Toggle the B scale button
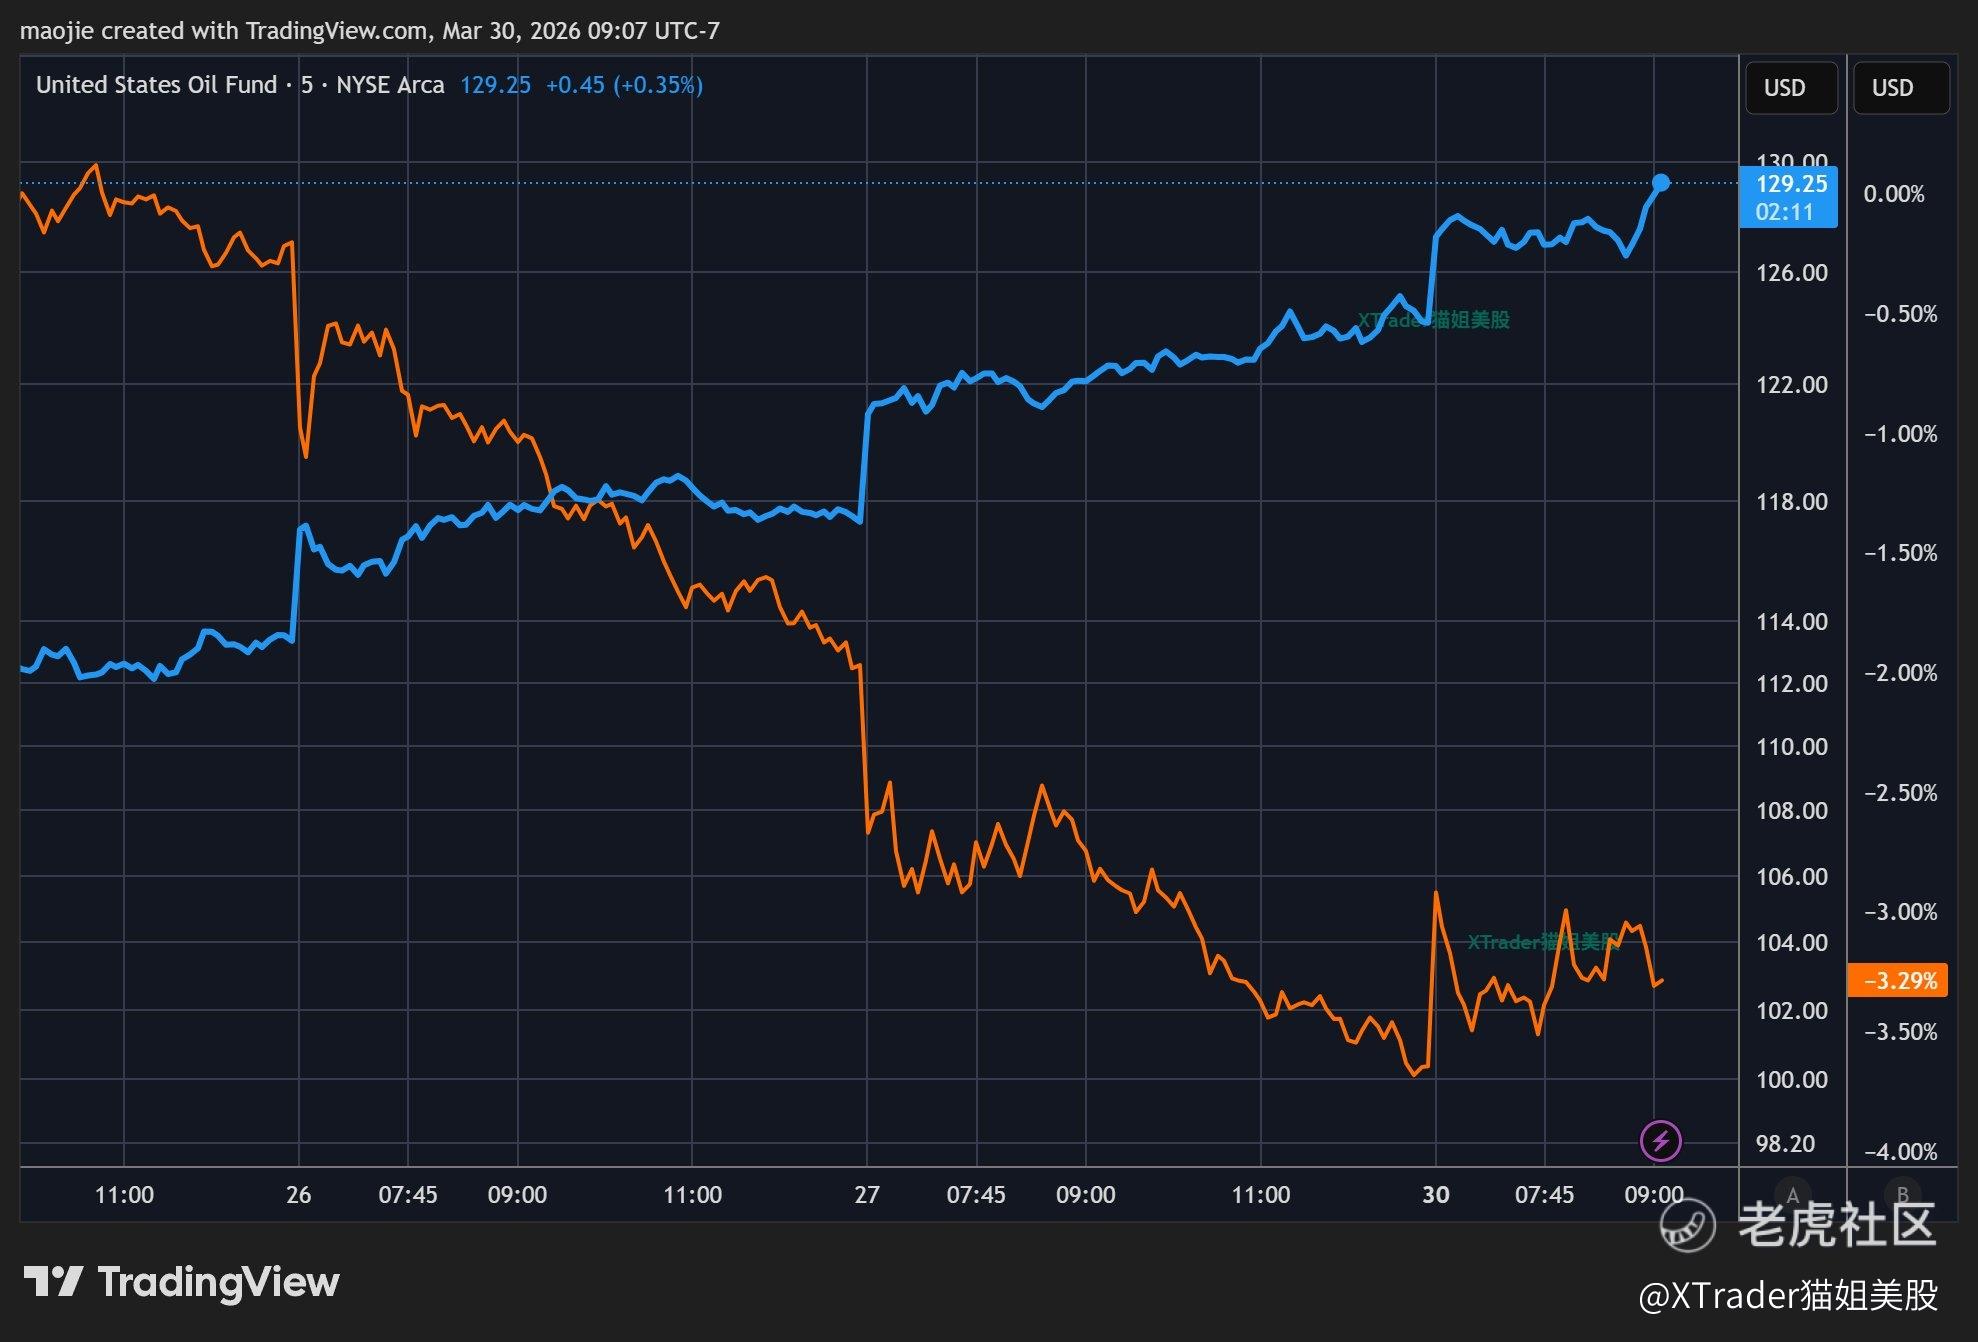 pyautogui.click(x=1902, y=1194)
